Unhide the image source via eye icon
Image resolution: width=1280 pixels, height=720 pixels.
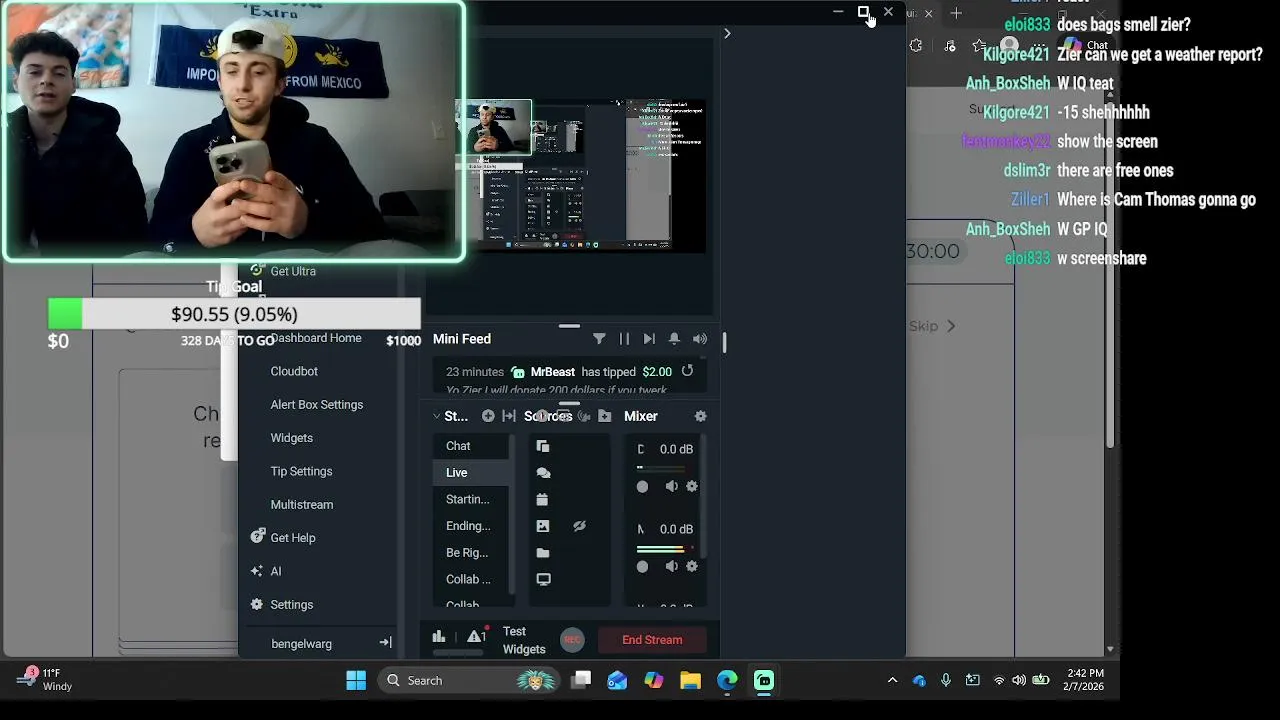[579, 526]
